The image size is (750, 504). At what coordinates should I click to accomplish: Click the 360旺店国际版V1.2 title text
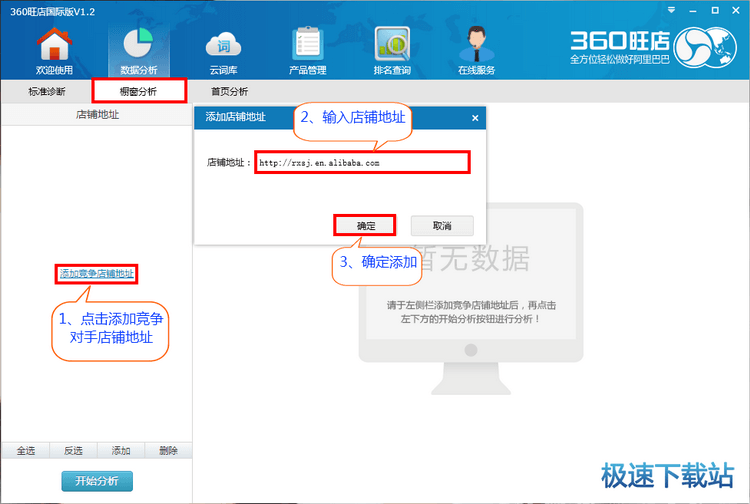pos(53,11)
